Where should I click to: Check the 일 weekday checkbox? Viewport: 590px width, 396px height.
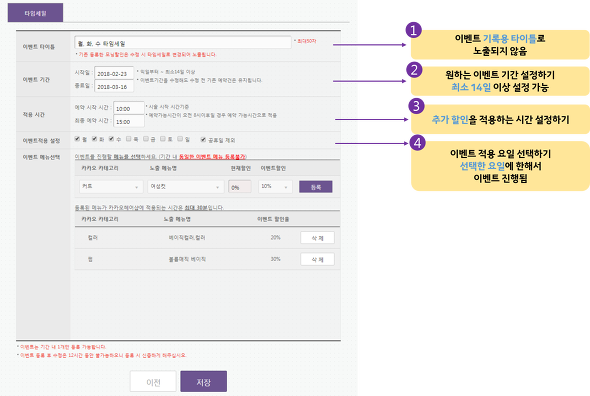click(x=180, y=139)
